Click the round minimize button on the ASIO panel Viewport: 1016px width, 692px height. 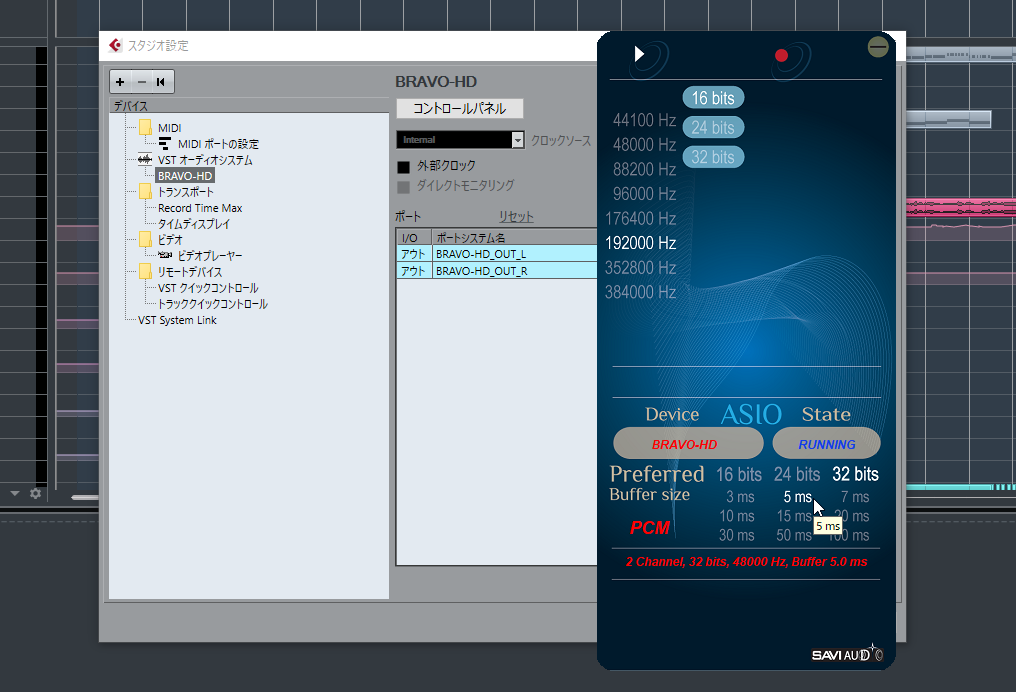pyautogui.click(x=878, y=47)
